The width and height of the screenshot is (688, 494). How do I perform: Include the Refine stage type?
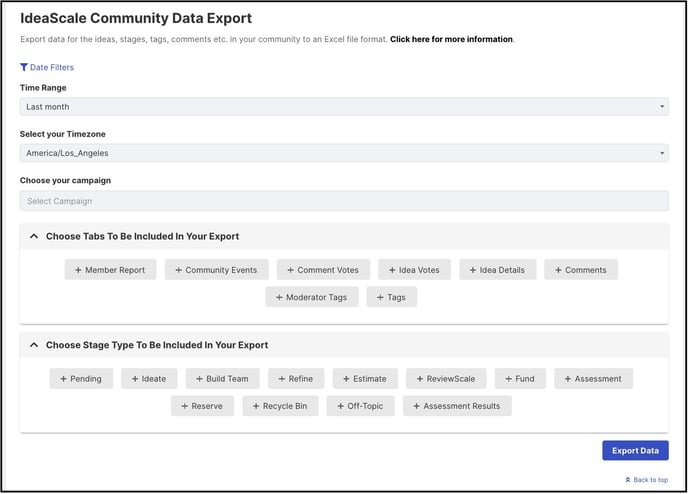pyautogui.click(x=296, y=379)
